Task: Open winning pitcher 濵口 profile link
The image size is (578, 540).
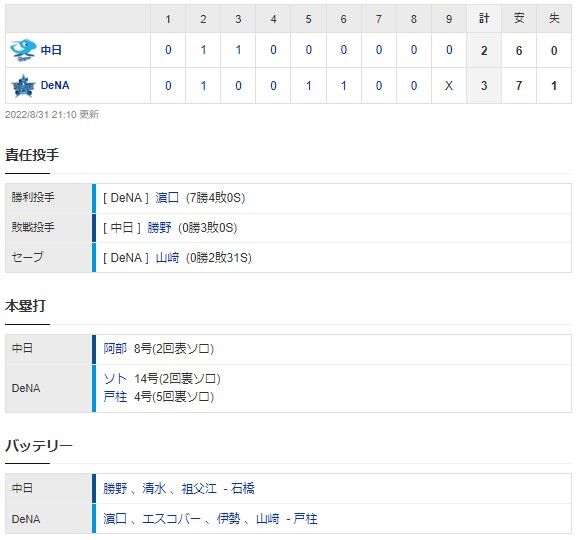Action: click(167, 198)
